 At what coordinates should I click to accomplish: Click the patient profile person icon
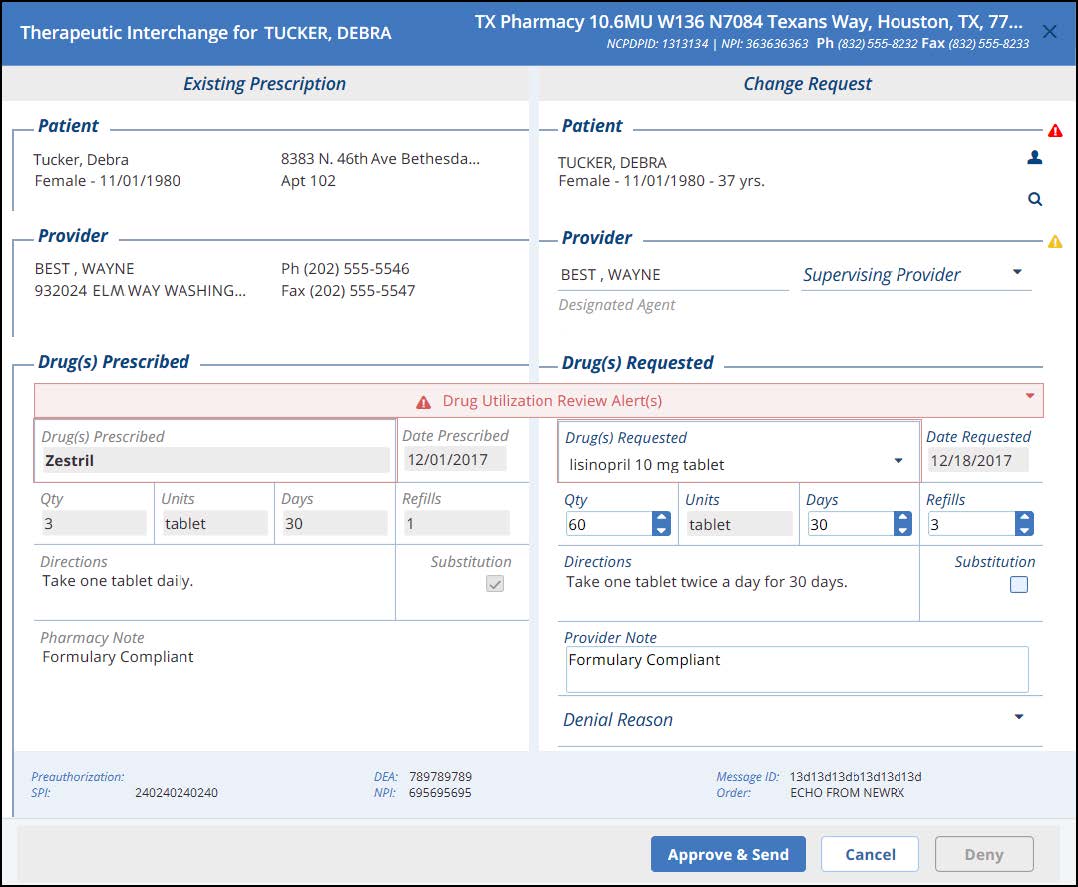tap(1035, 157)
